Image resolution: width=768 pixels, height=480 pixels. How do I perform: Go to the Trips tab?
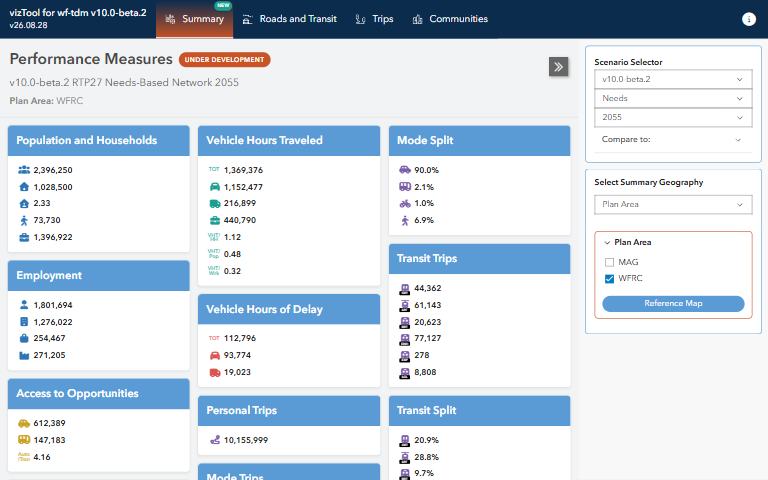(x=374, y=19)
